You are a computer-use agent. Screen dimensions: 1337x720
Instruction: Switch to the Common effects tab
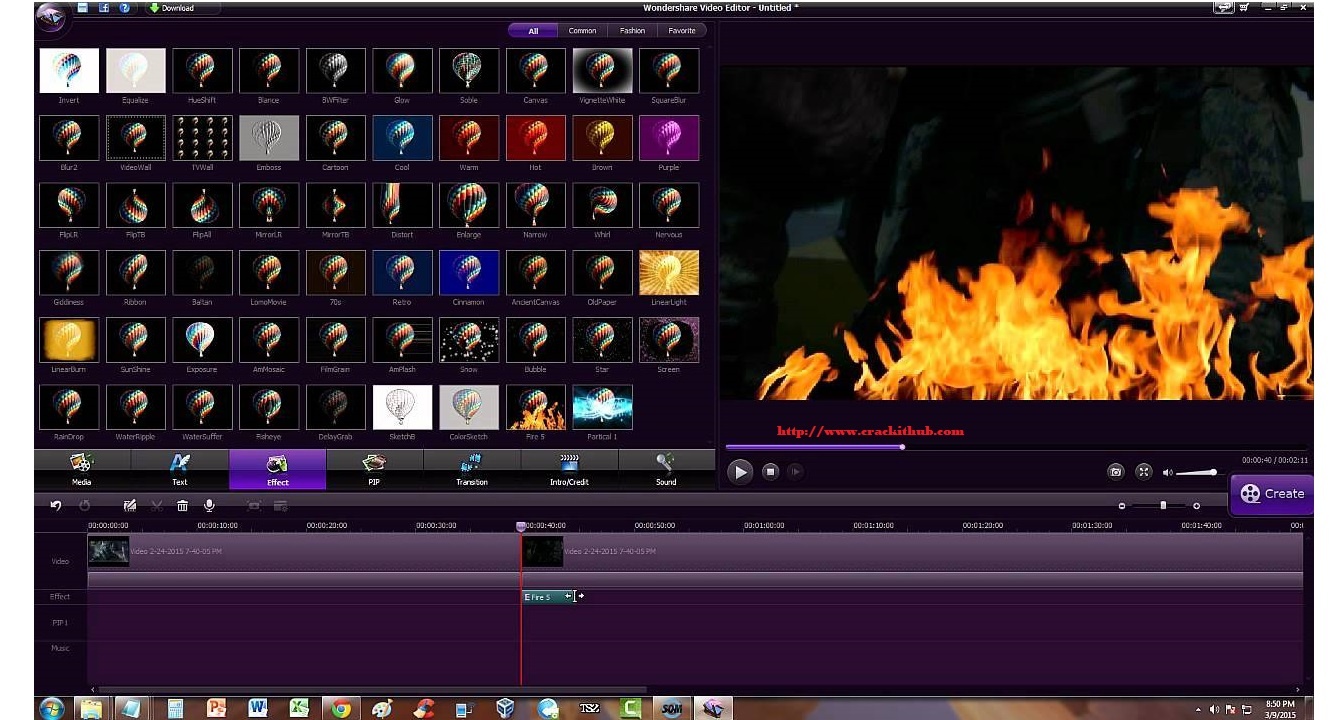coord(582,30)
